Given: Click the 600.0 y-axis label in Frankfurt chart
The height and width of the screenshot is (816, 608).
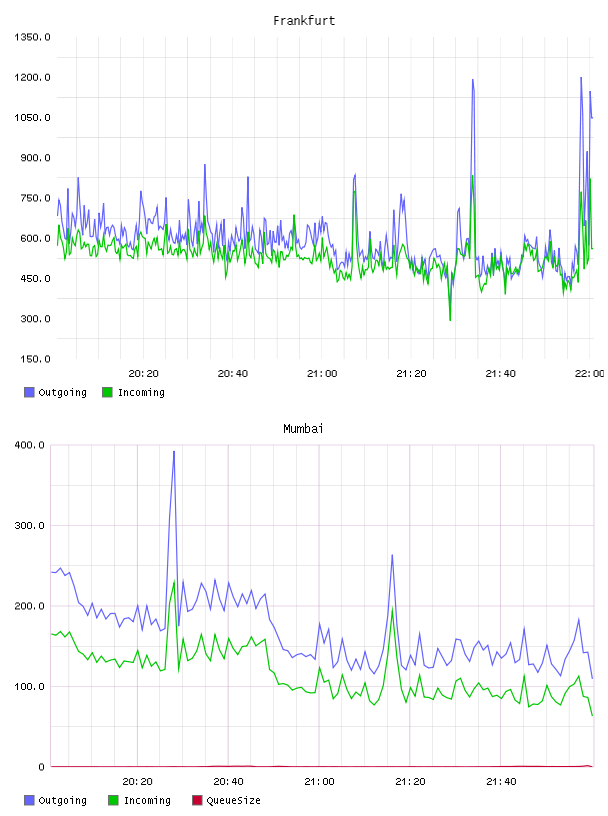Looking at the screenshot, I should tap(35, 238).
